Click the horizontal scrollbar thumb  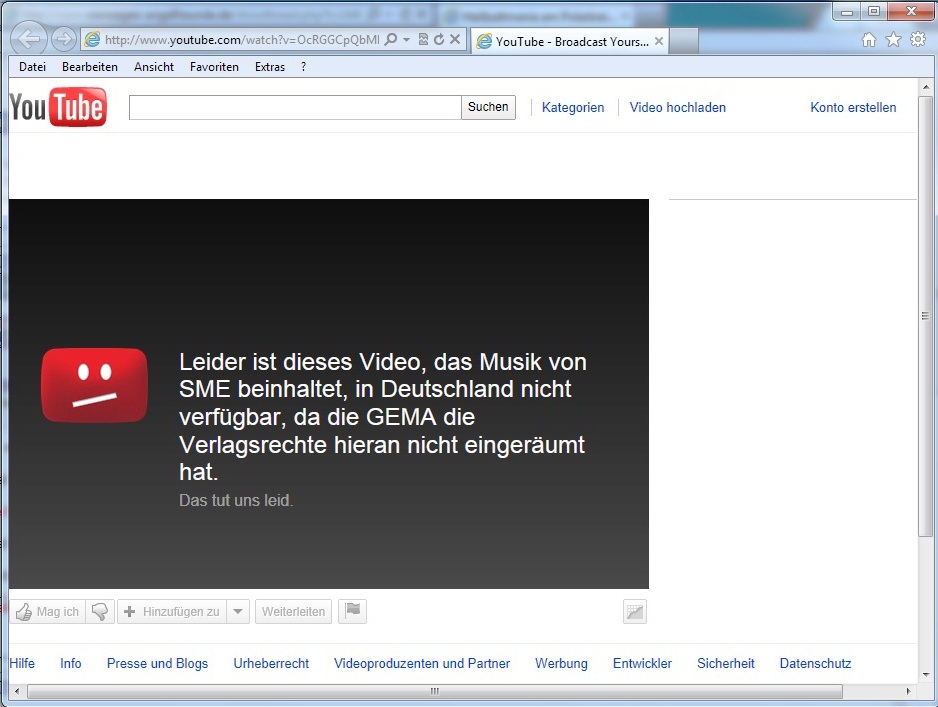pos(435,691)
